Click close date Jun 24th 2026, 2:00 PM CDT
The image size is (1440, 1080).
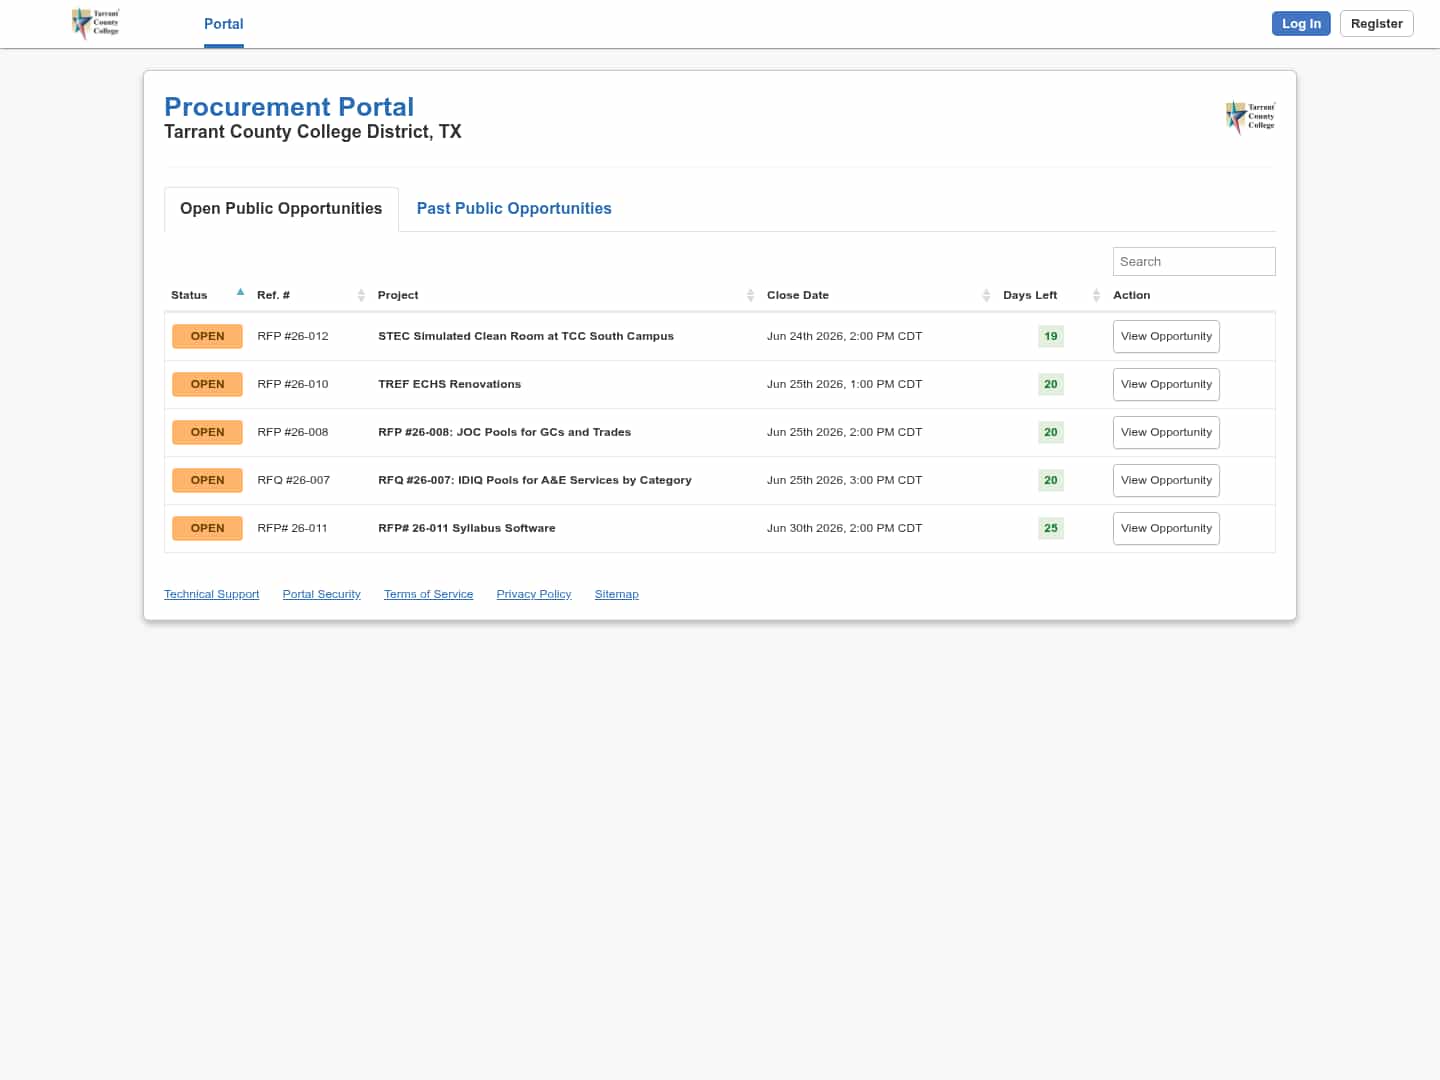(845, 336)
